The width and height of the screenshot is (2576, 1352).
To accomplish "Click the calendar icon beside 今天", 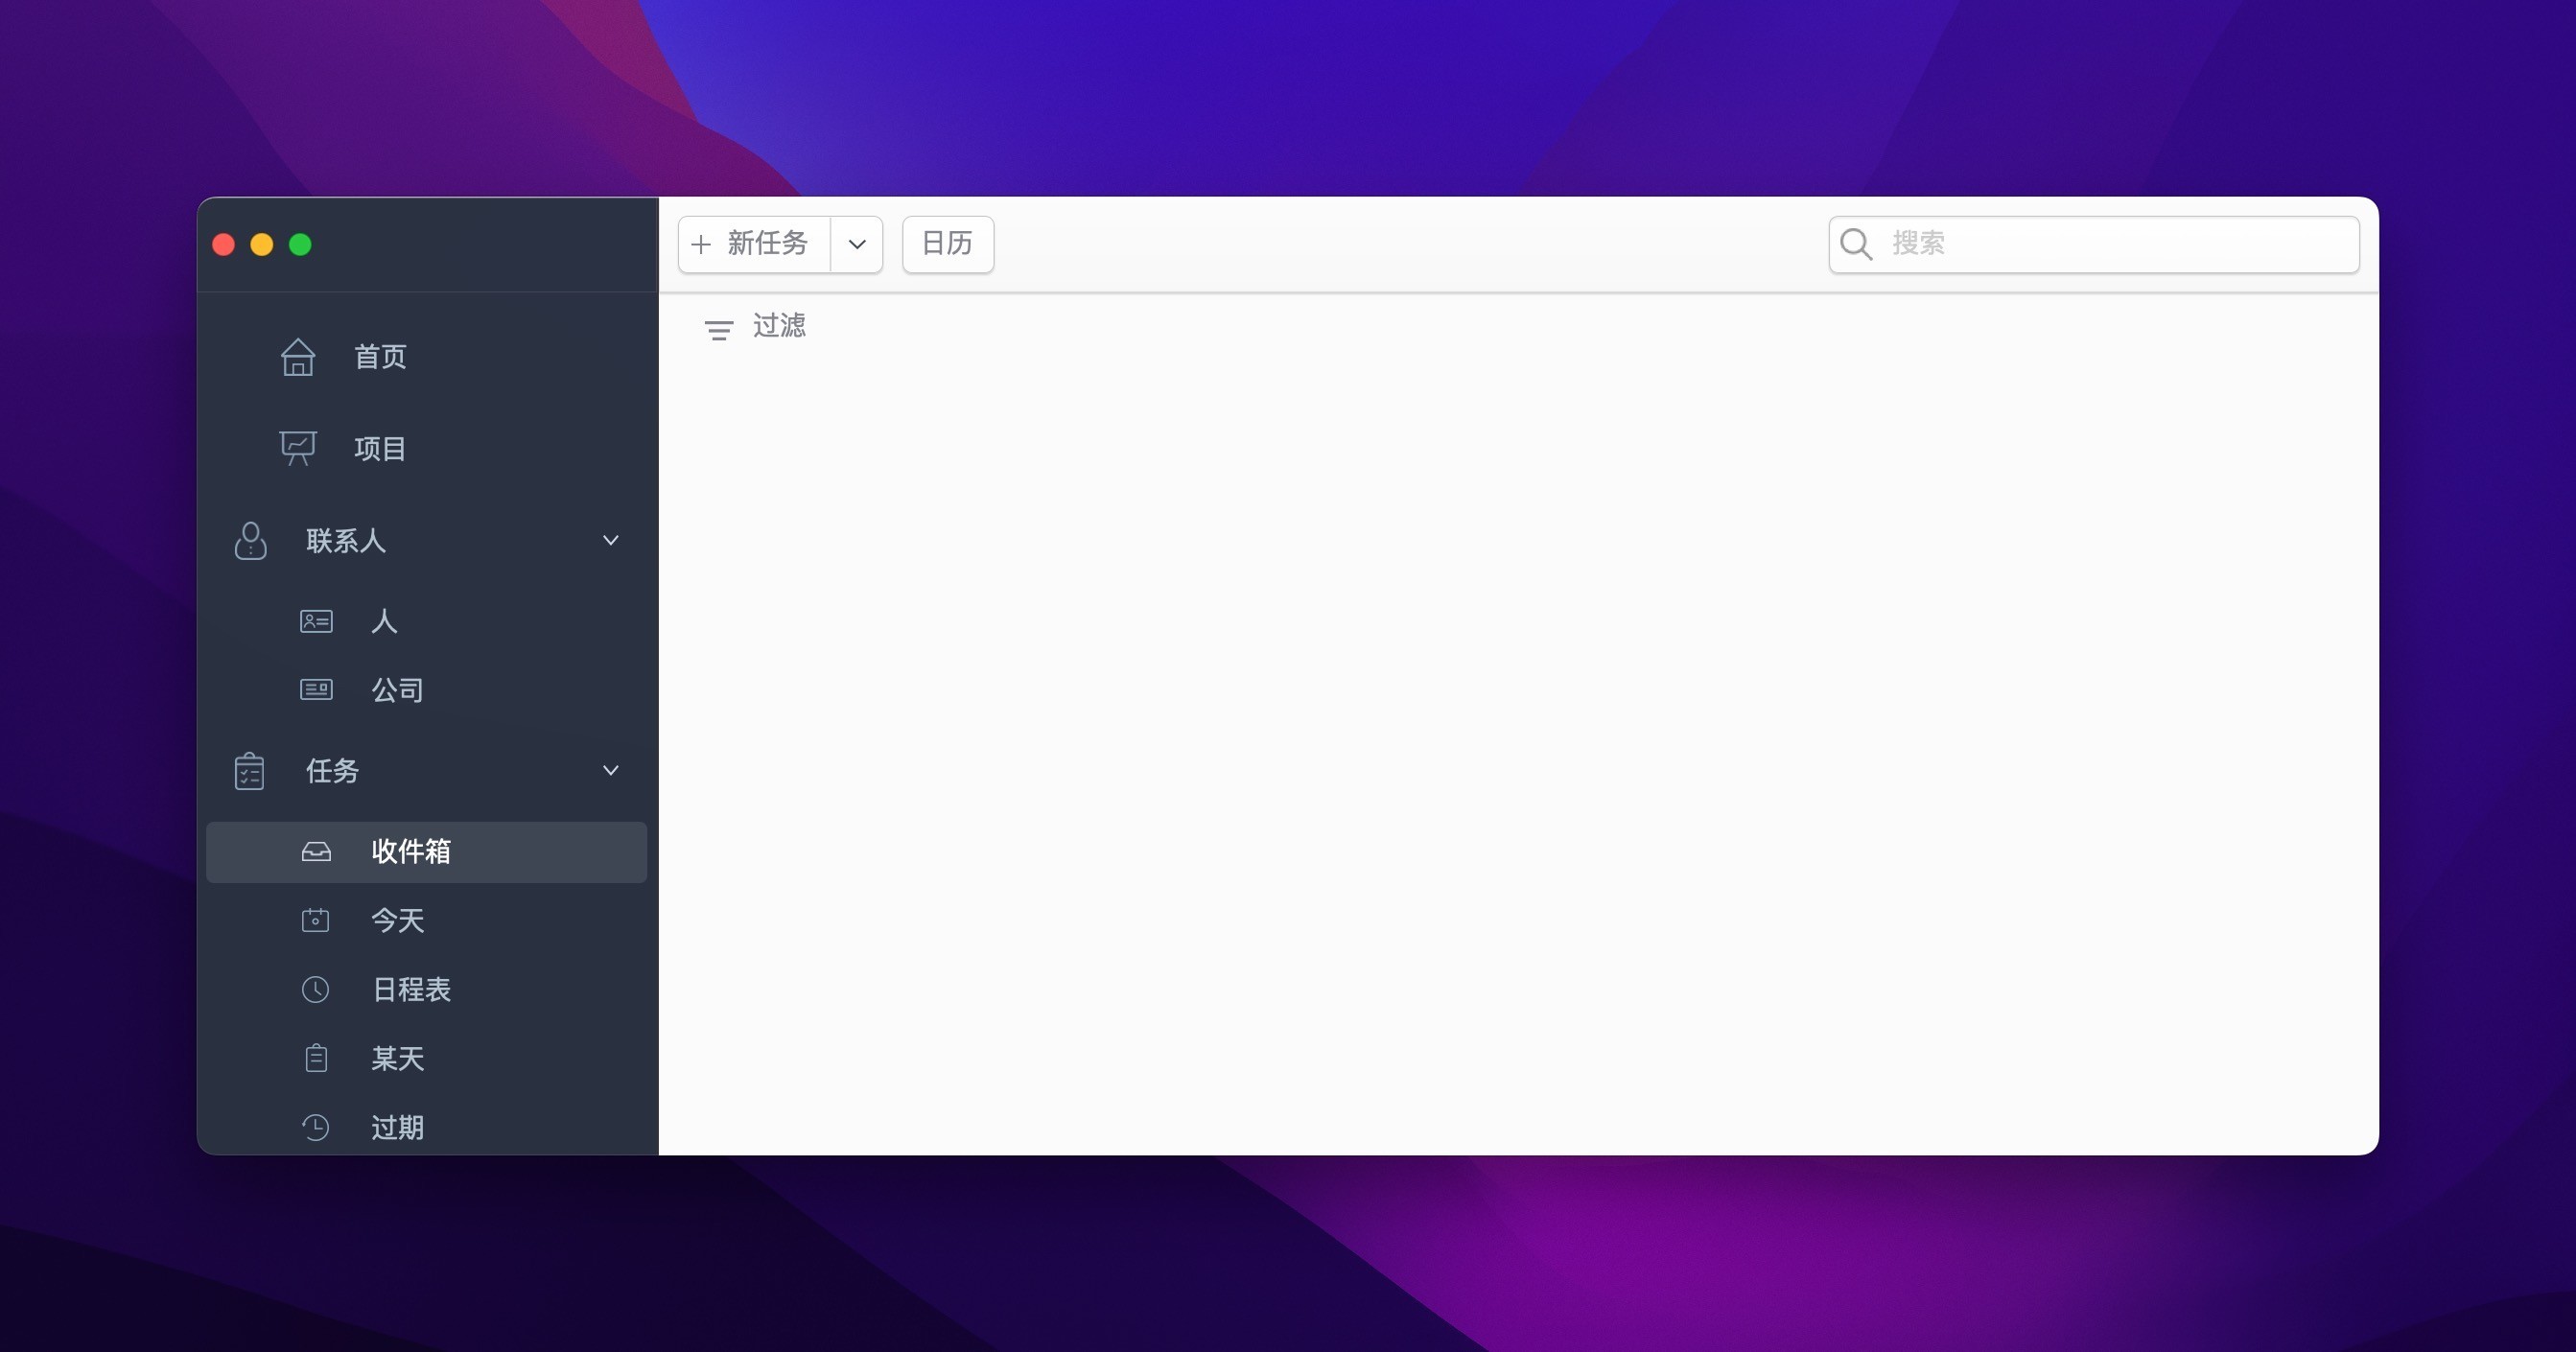I will 315,920.
